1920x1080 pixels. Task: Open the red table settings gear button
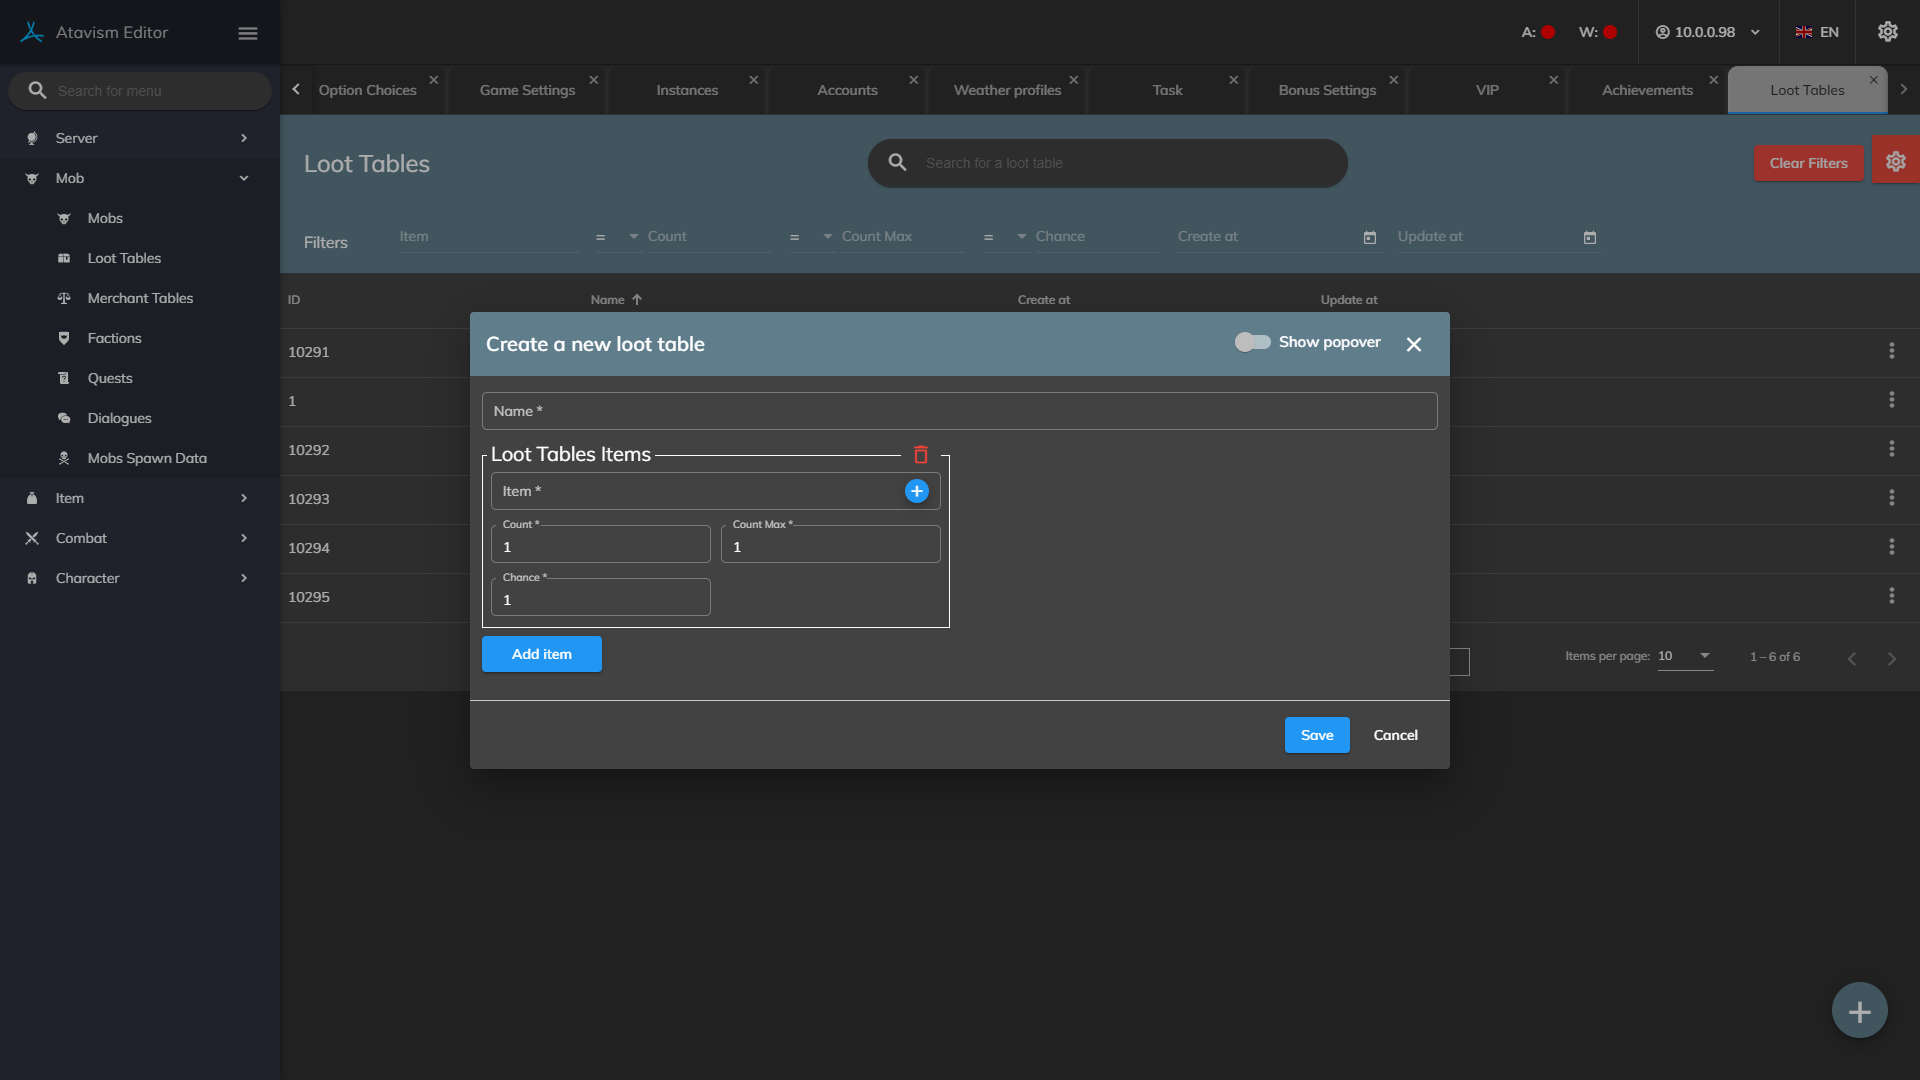(1895, 162)
